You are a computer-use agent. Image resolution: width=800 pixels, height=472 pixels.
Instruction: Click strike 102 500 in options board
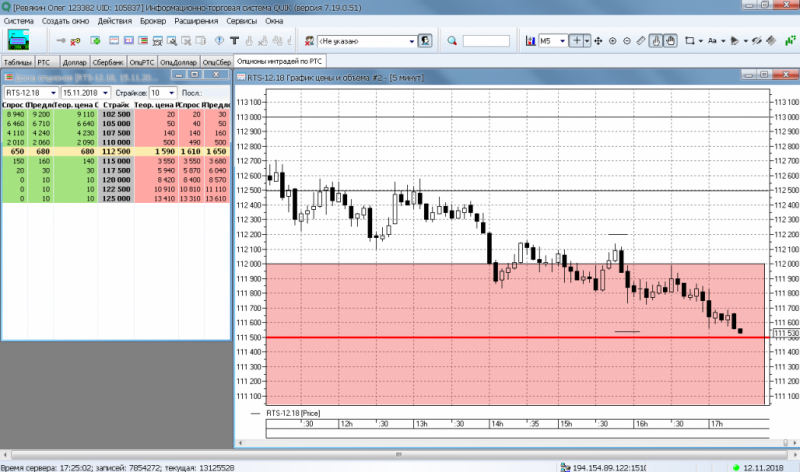(116, 114)
